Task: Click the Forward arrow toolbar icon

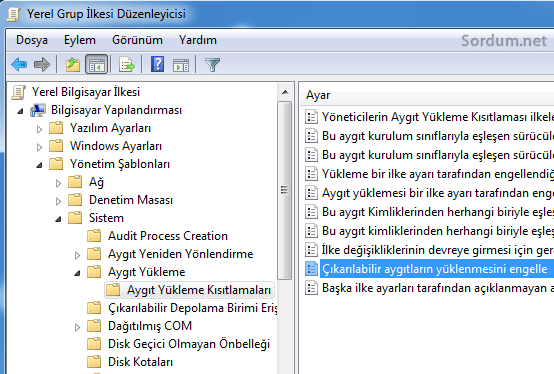Action: 42,65
